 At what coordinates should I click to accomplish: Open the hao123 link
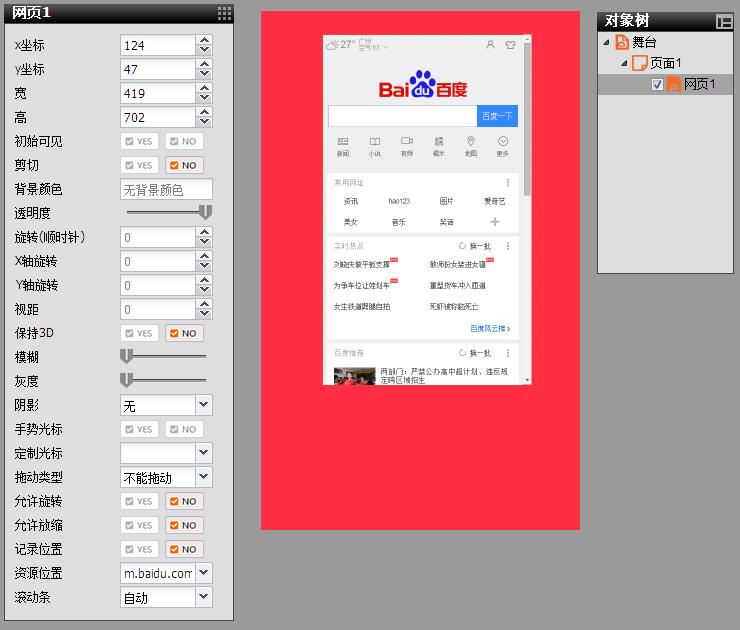pyautogui.click(x=399, y=201)
